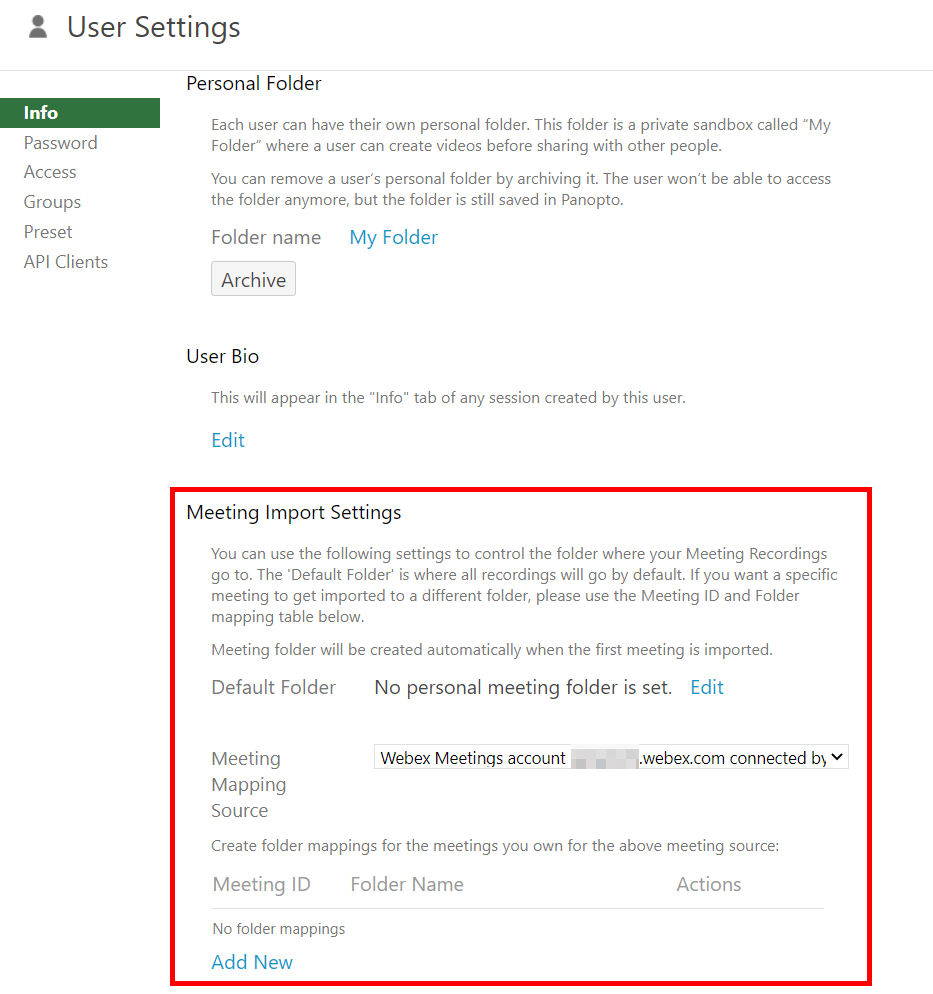The image size is (933, 994).
Task: Click the Meeting Import Settings heading
Action: tap(293, 512)
